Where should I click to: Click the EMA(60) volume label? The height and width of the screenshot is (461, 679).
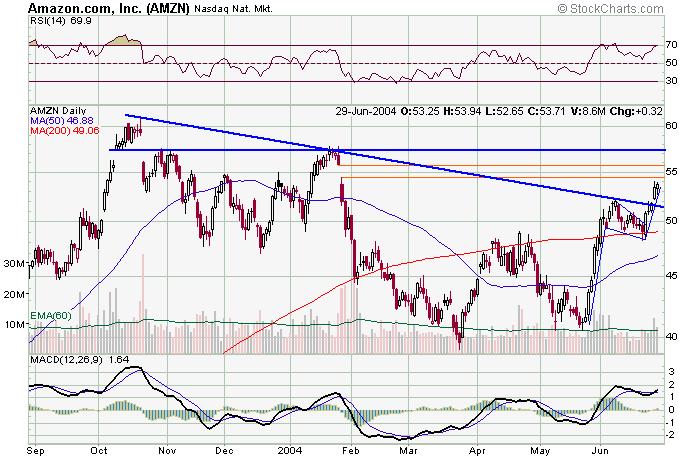coord(51,316)
